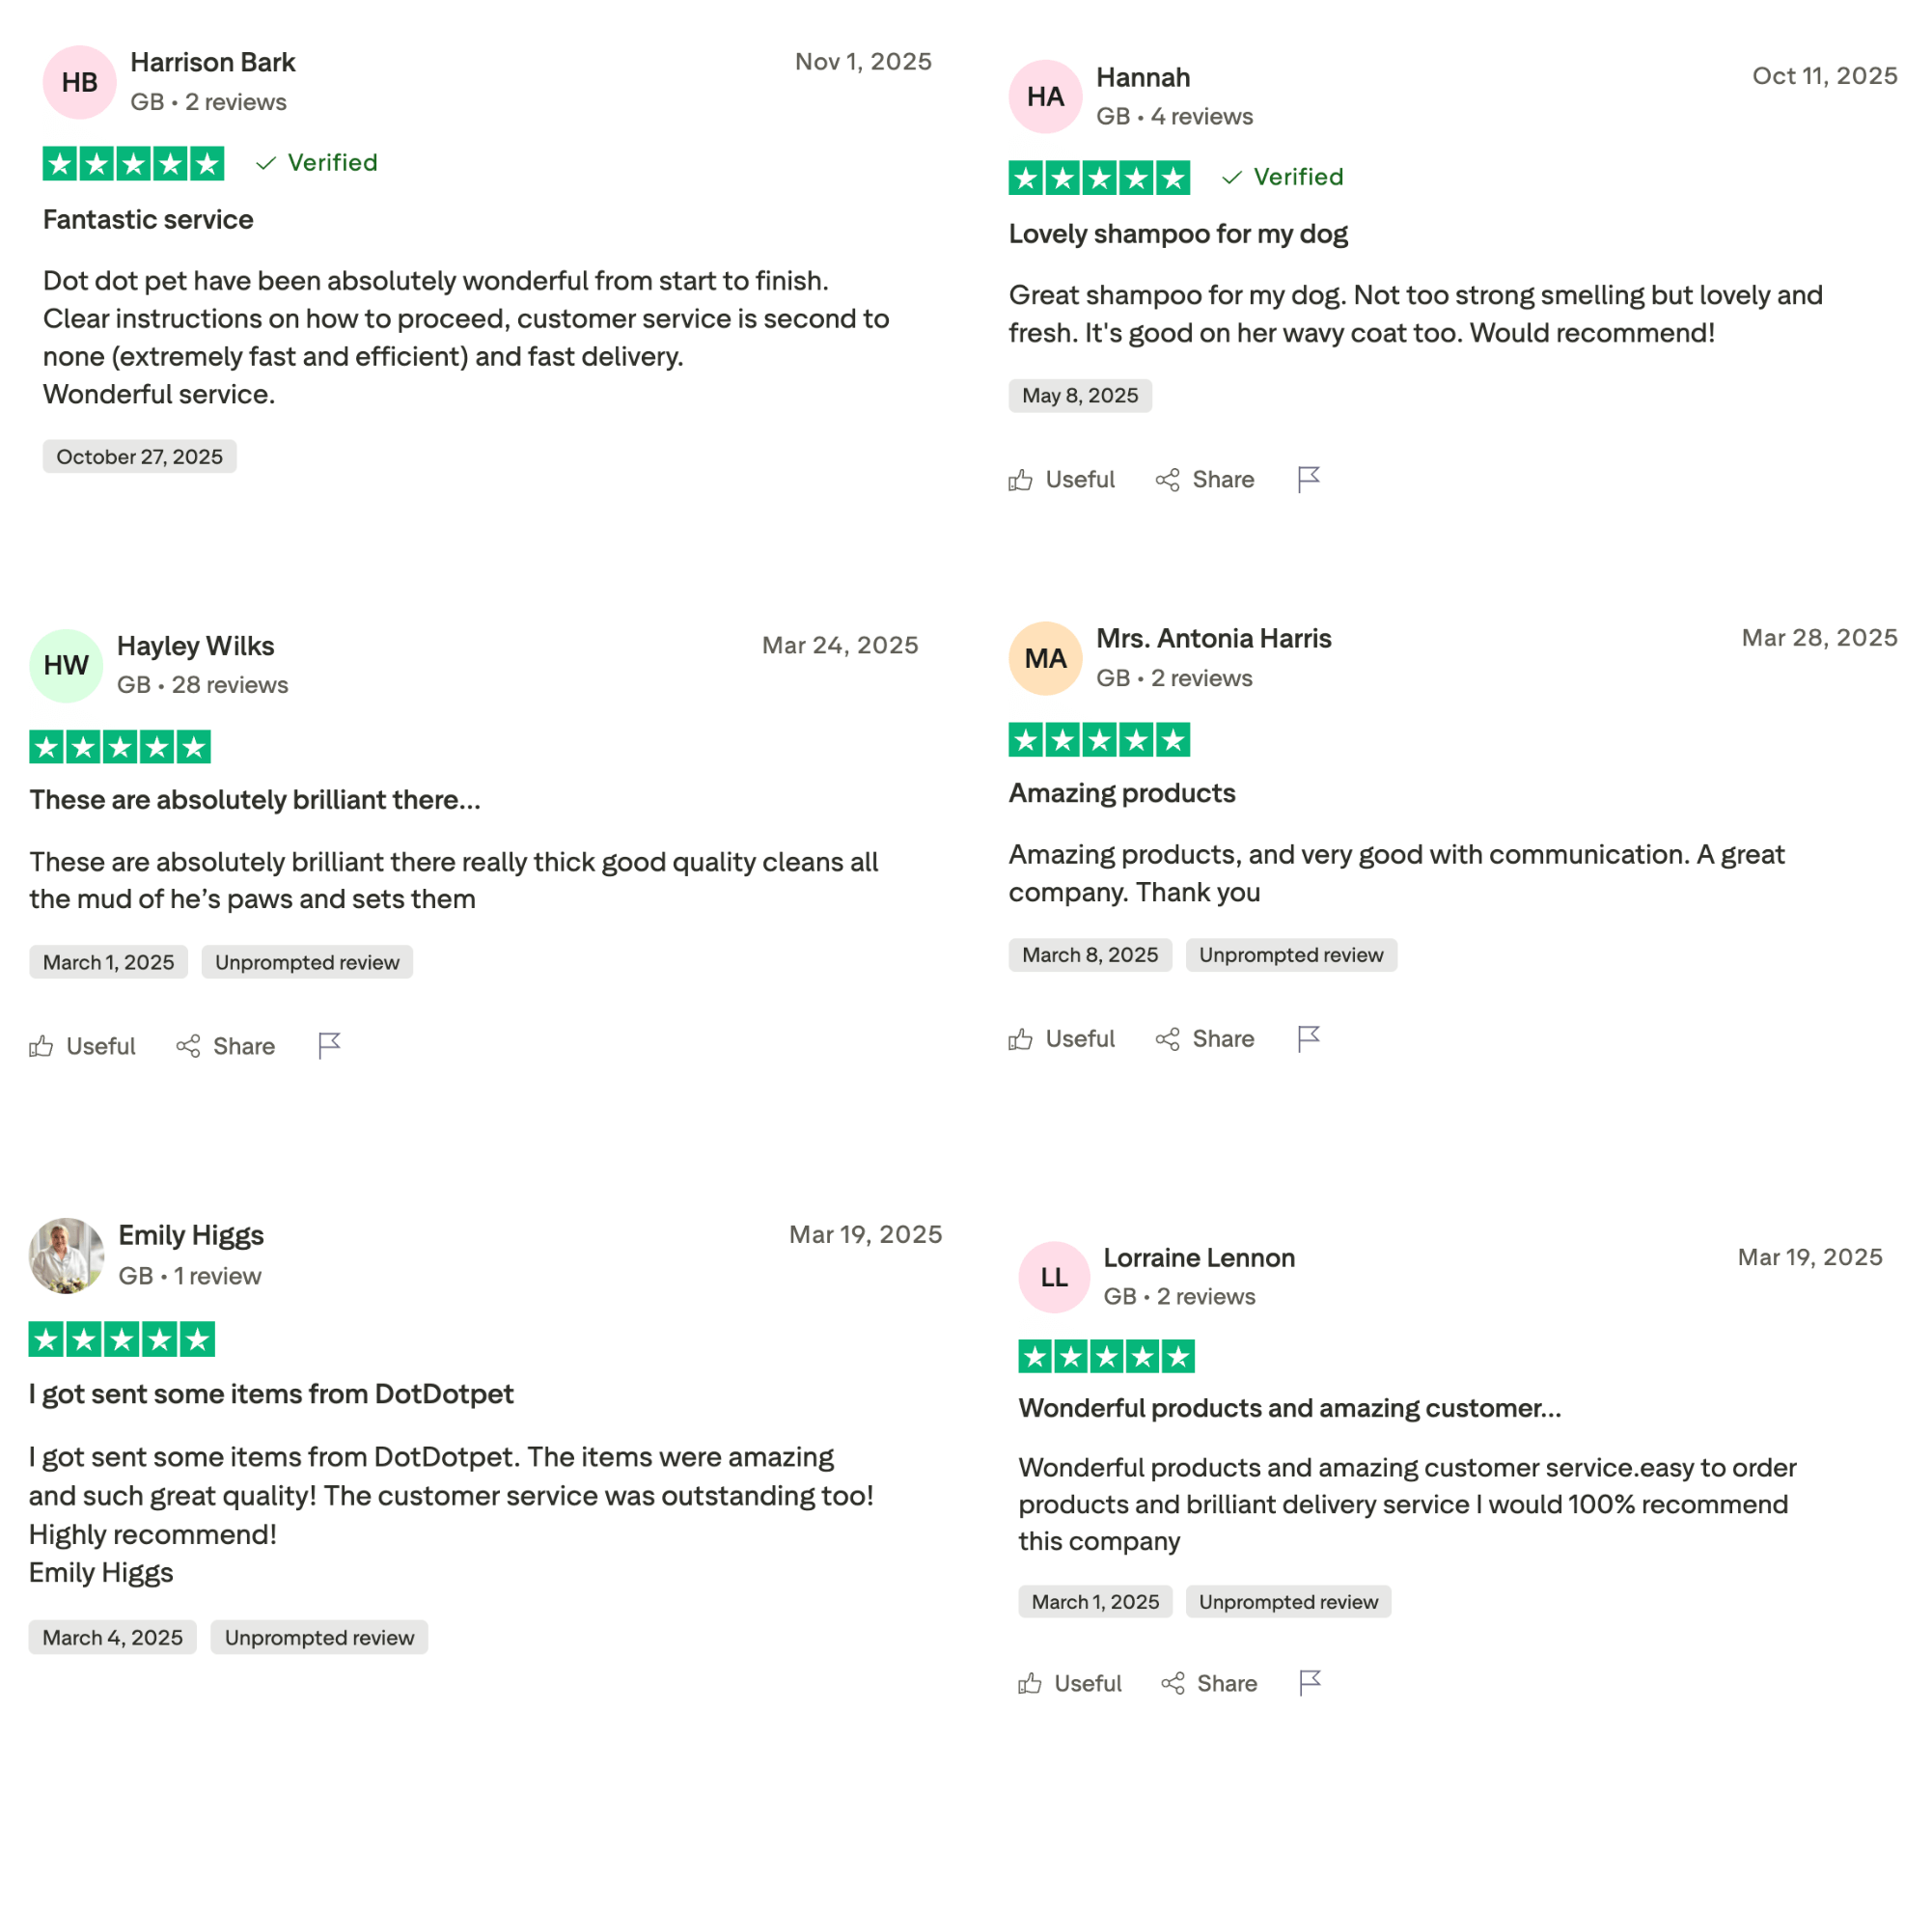Screen dimensions: 1932x1932
Task: Click the five-star rating on Emily Higgs' review
Action: click(x=121, y=1339)
